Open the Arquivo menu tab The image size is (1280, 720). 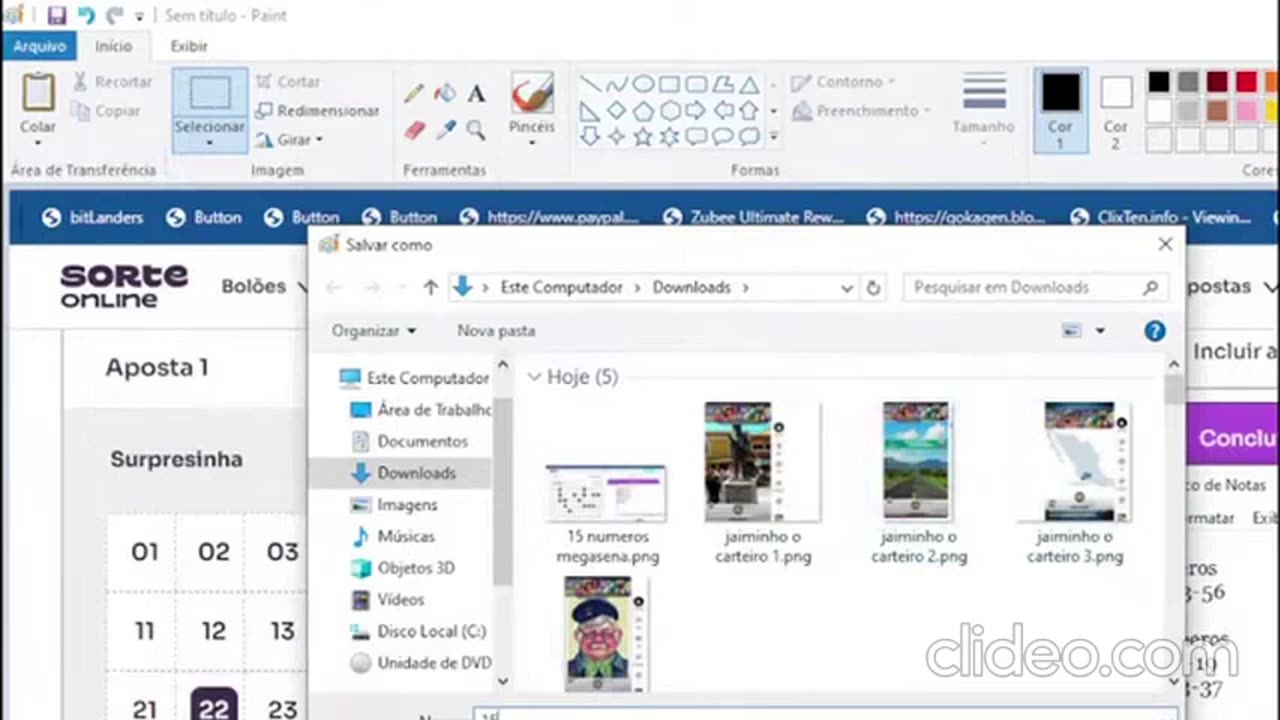[x=40, y=46]
